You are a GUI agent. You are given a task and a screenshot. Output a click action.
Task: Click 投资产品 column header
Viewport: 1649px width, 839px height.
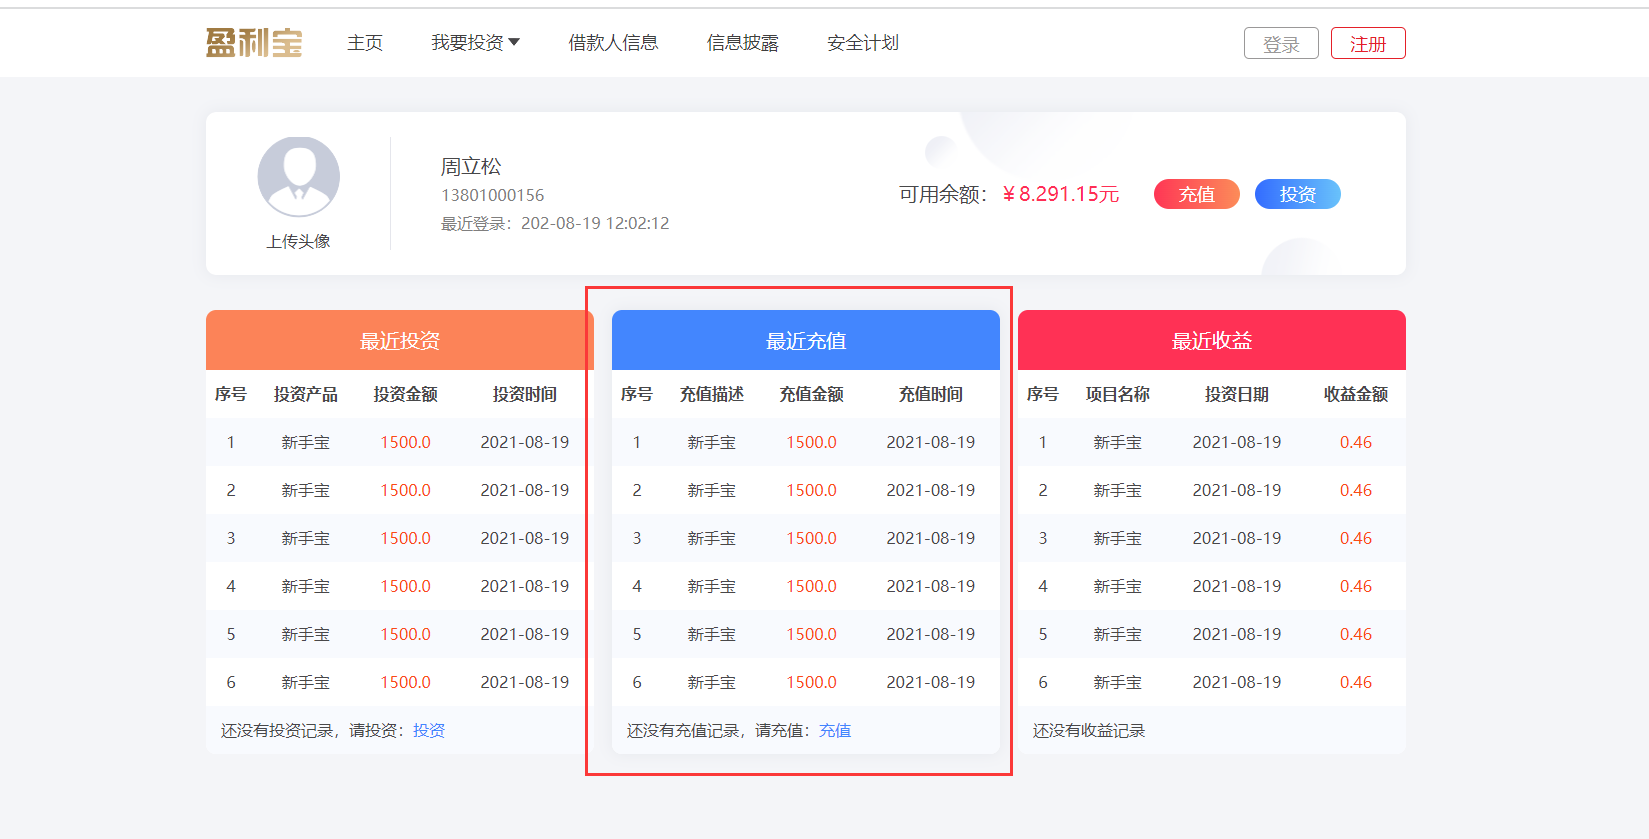[x=306, y=394]
